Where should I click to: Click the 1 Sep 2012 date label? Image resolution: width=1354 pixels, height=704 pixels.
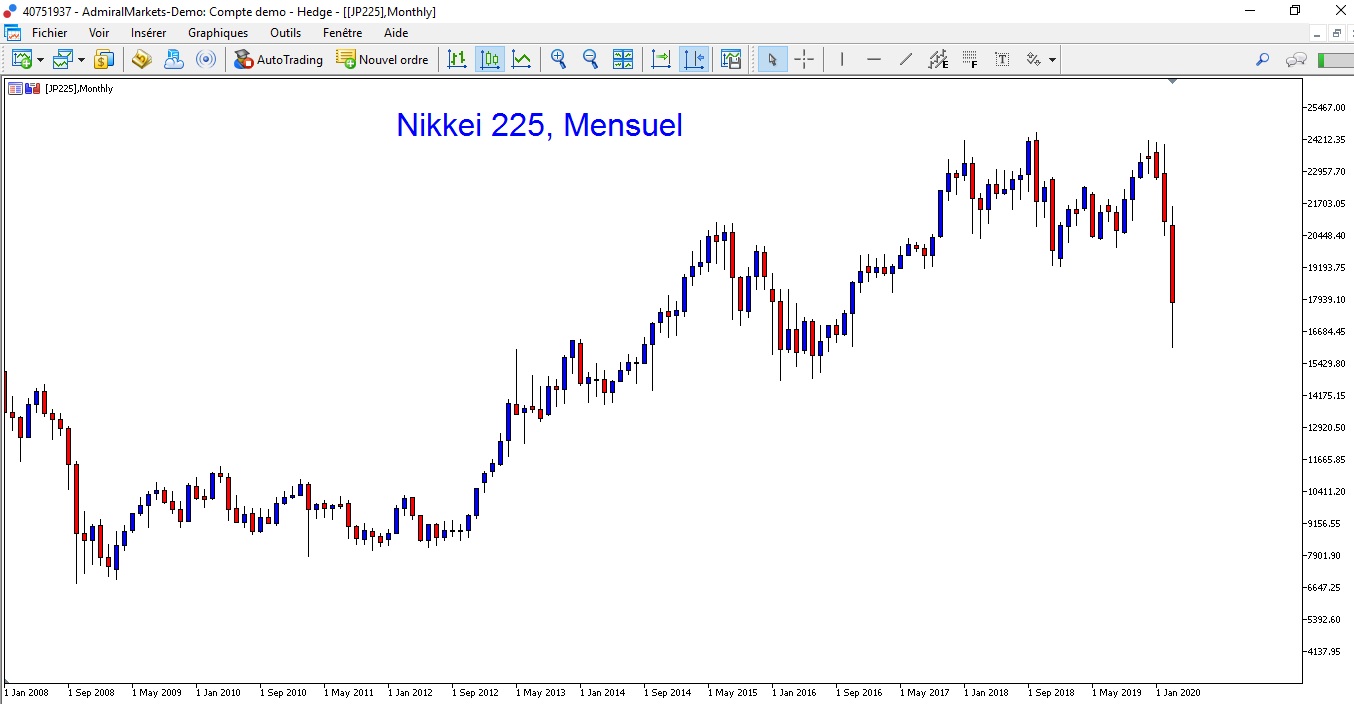[x=474, y=692]
